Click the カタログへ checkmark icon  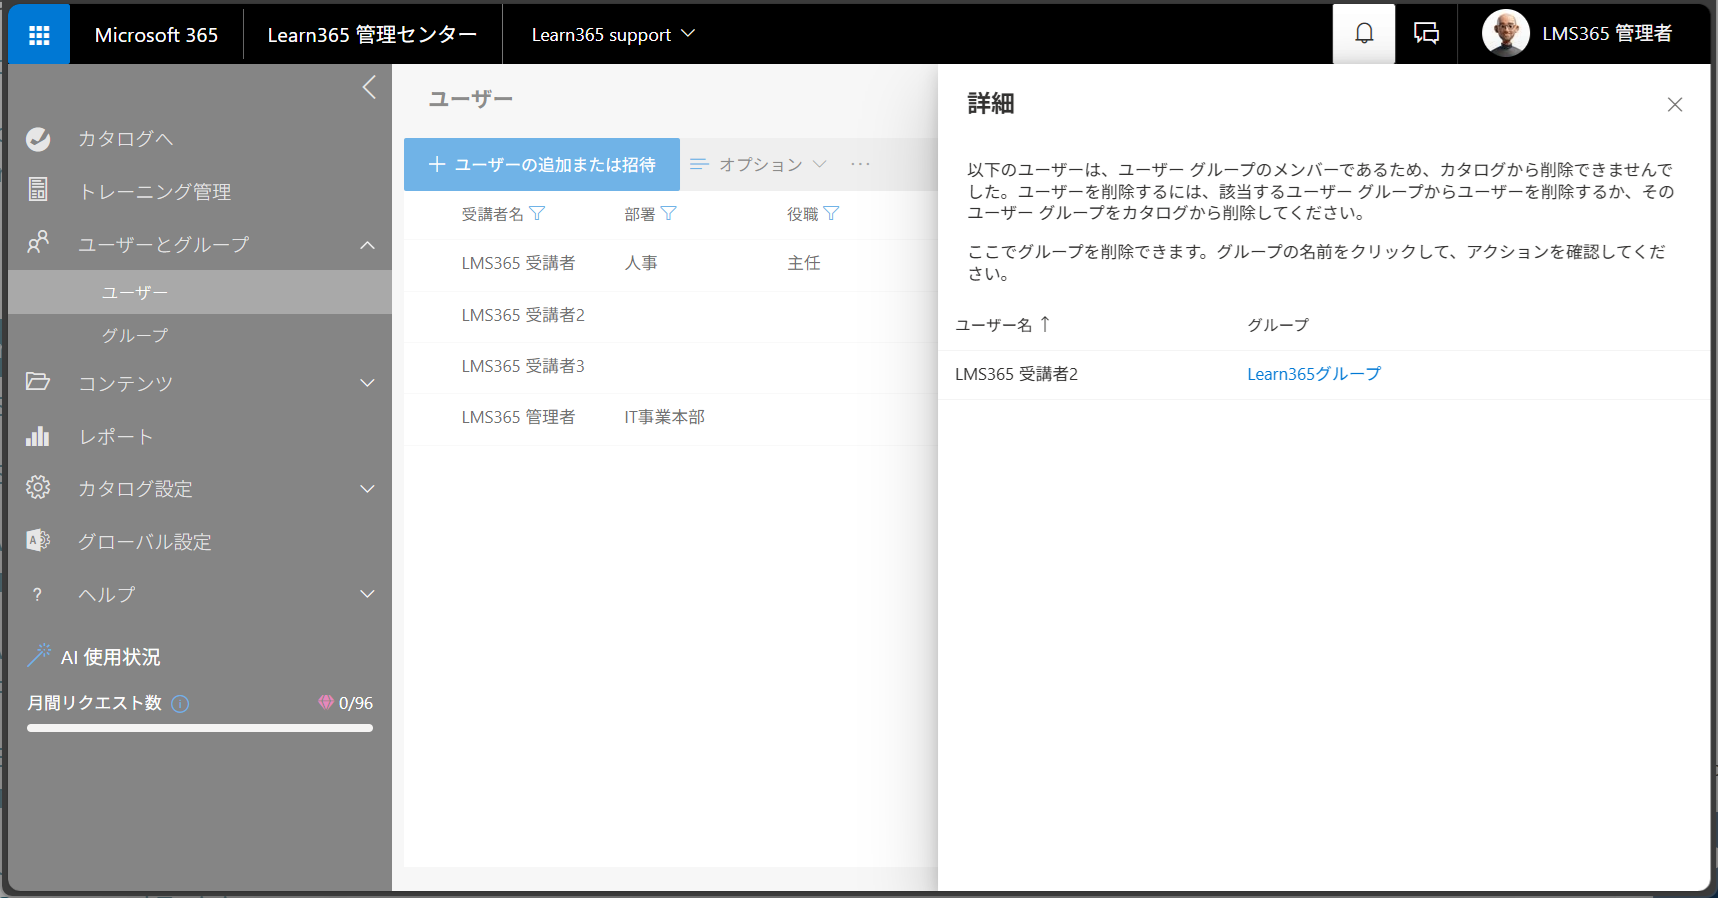click(38, 139)
